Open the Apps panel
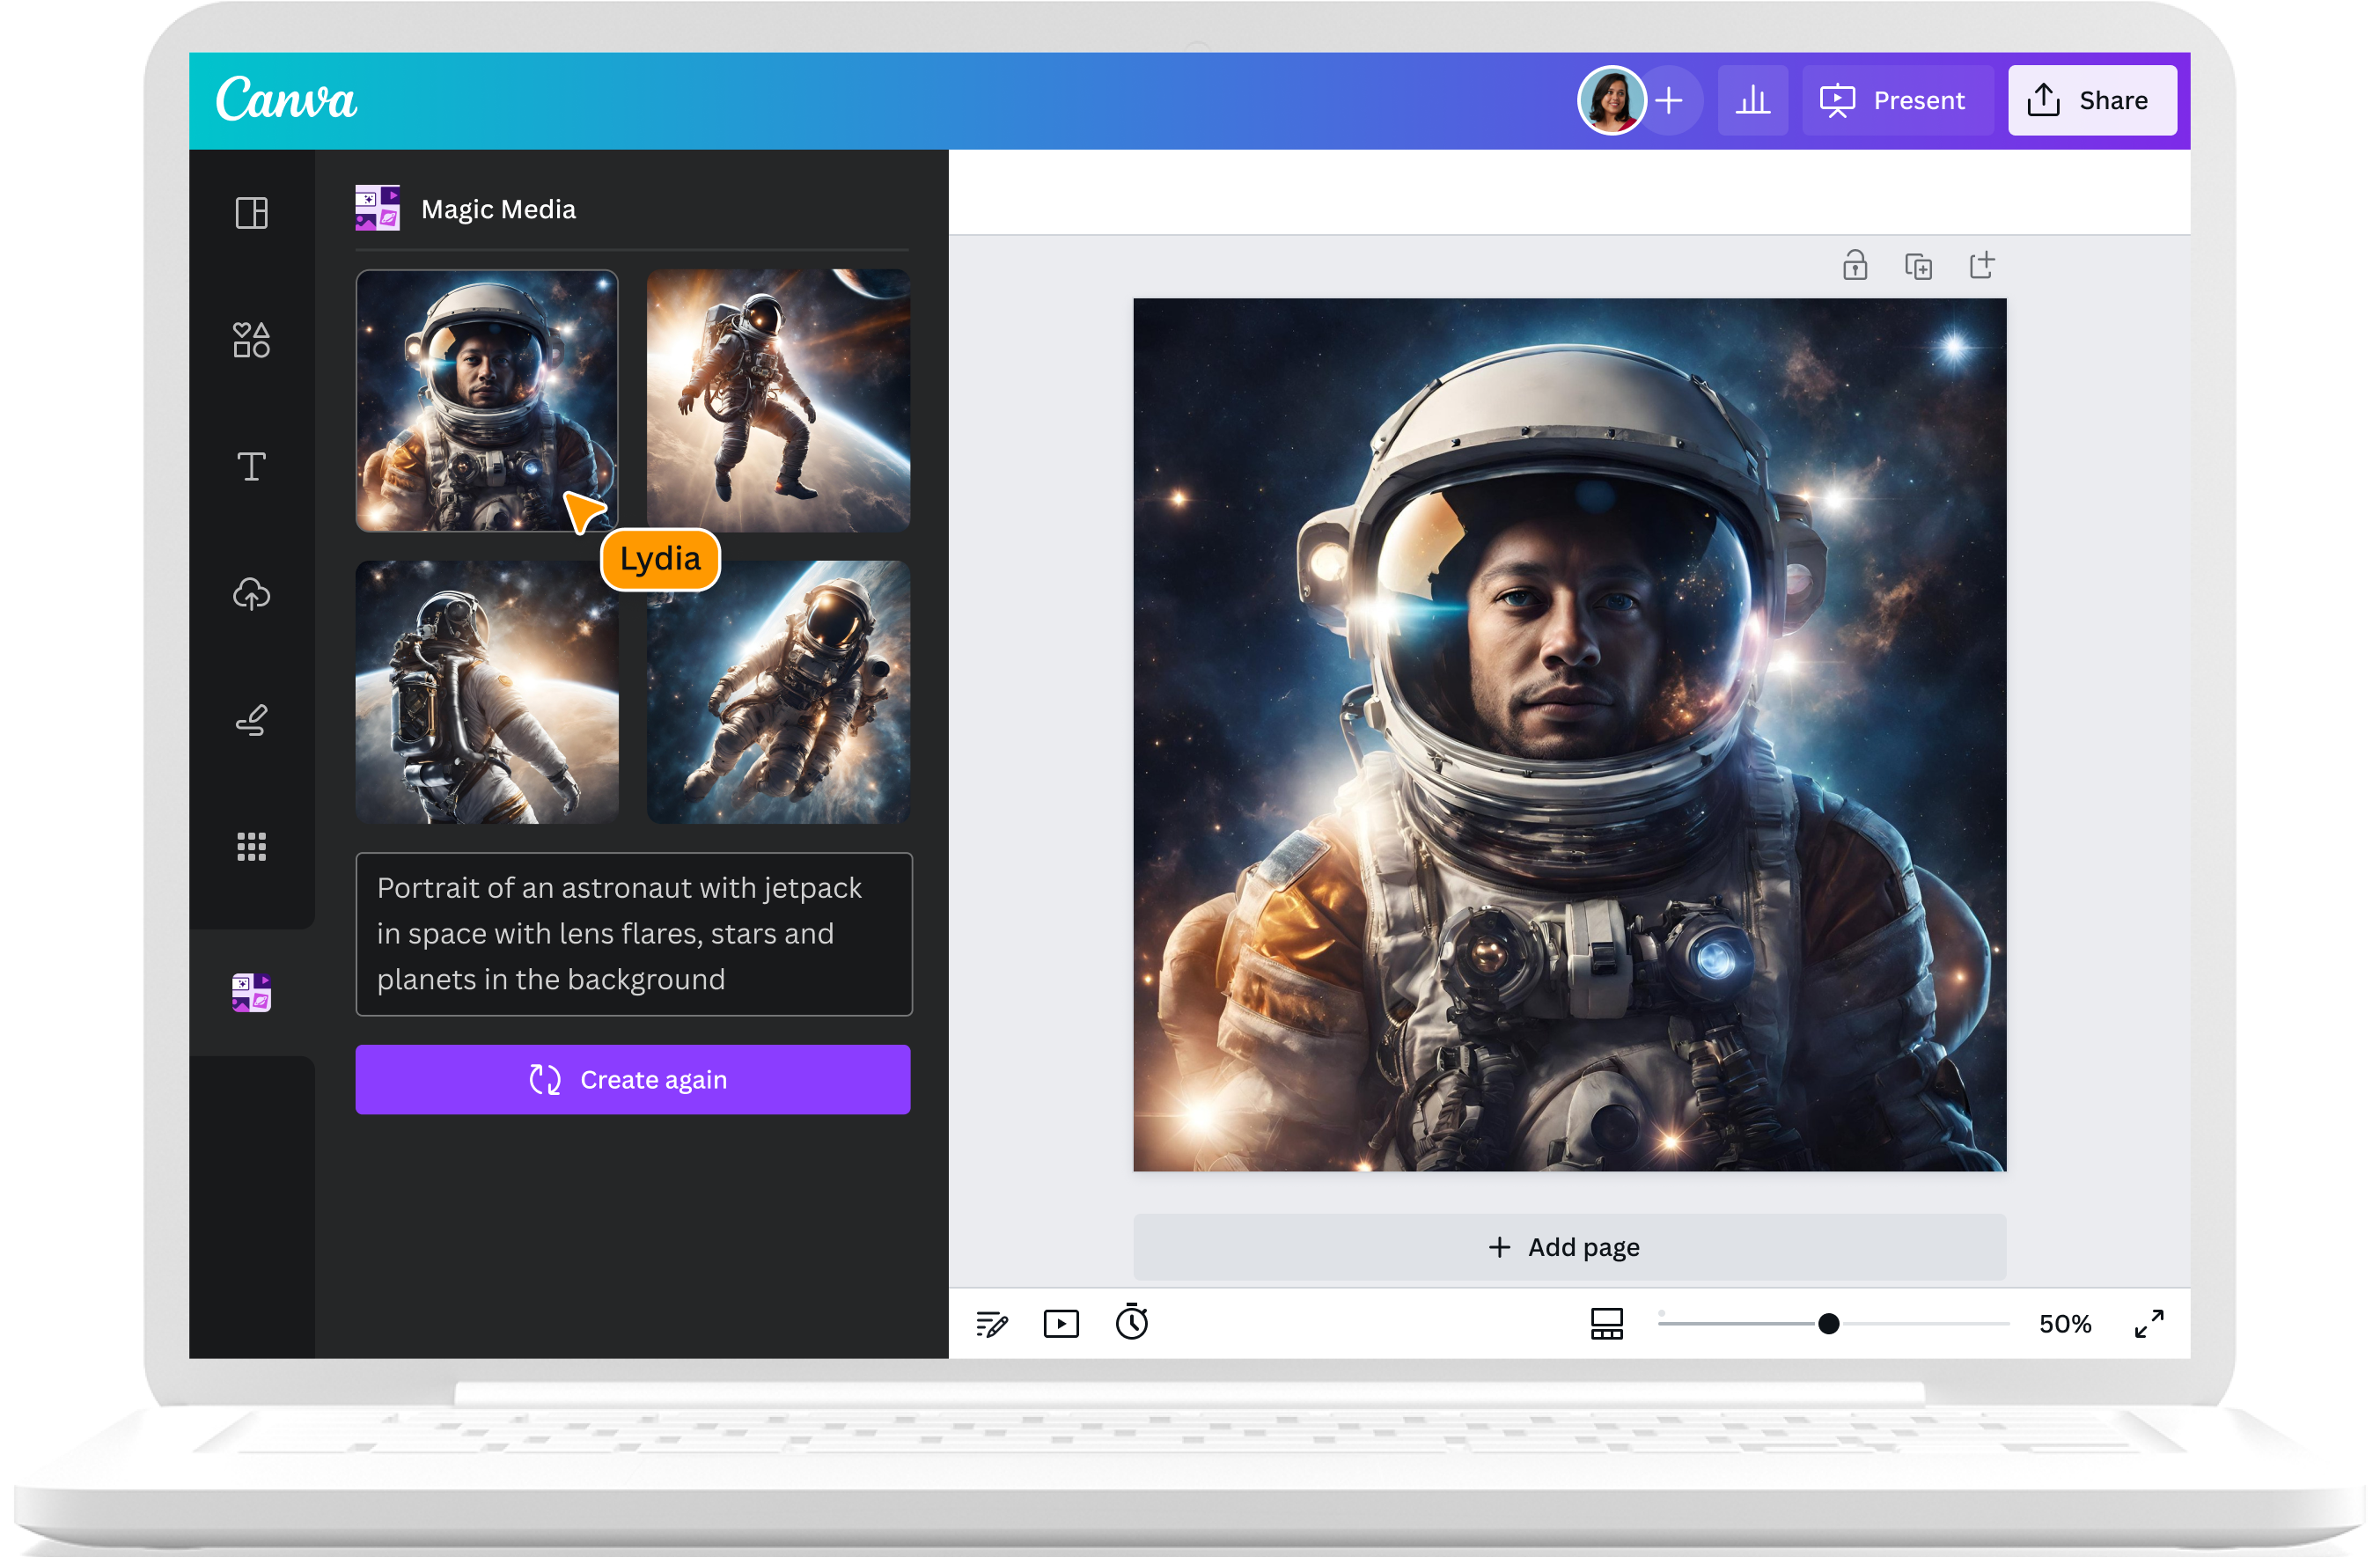Screen dimensions: 2380x1557 pyautogui.click(x=251, y=847)
